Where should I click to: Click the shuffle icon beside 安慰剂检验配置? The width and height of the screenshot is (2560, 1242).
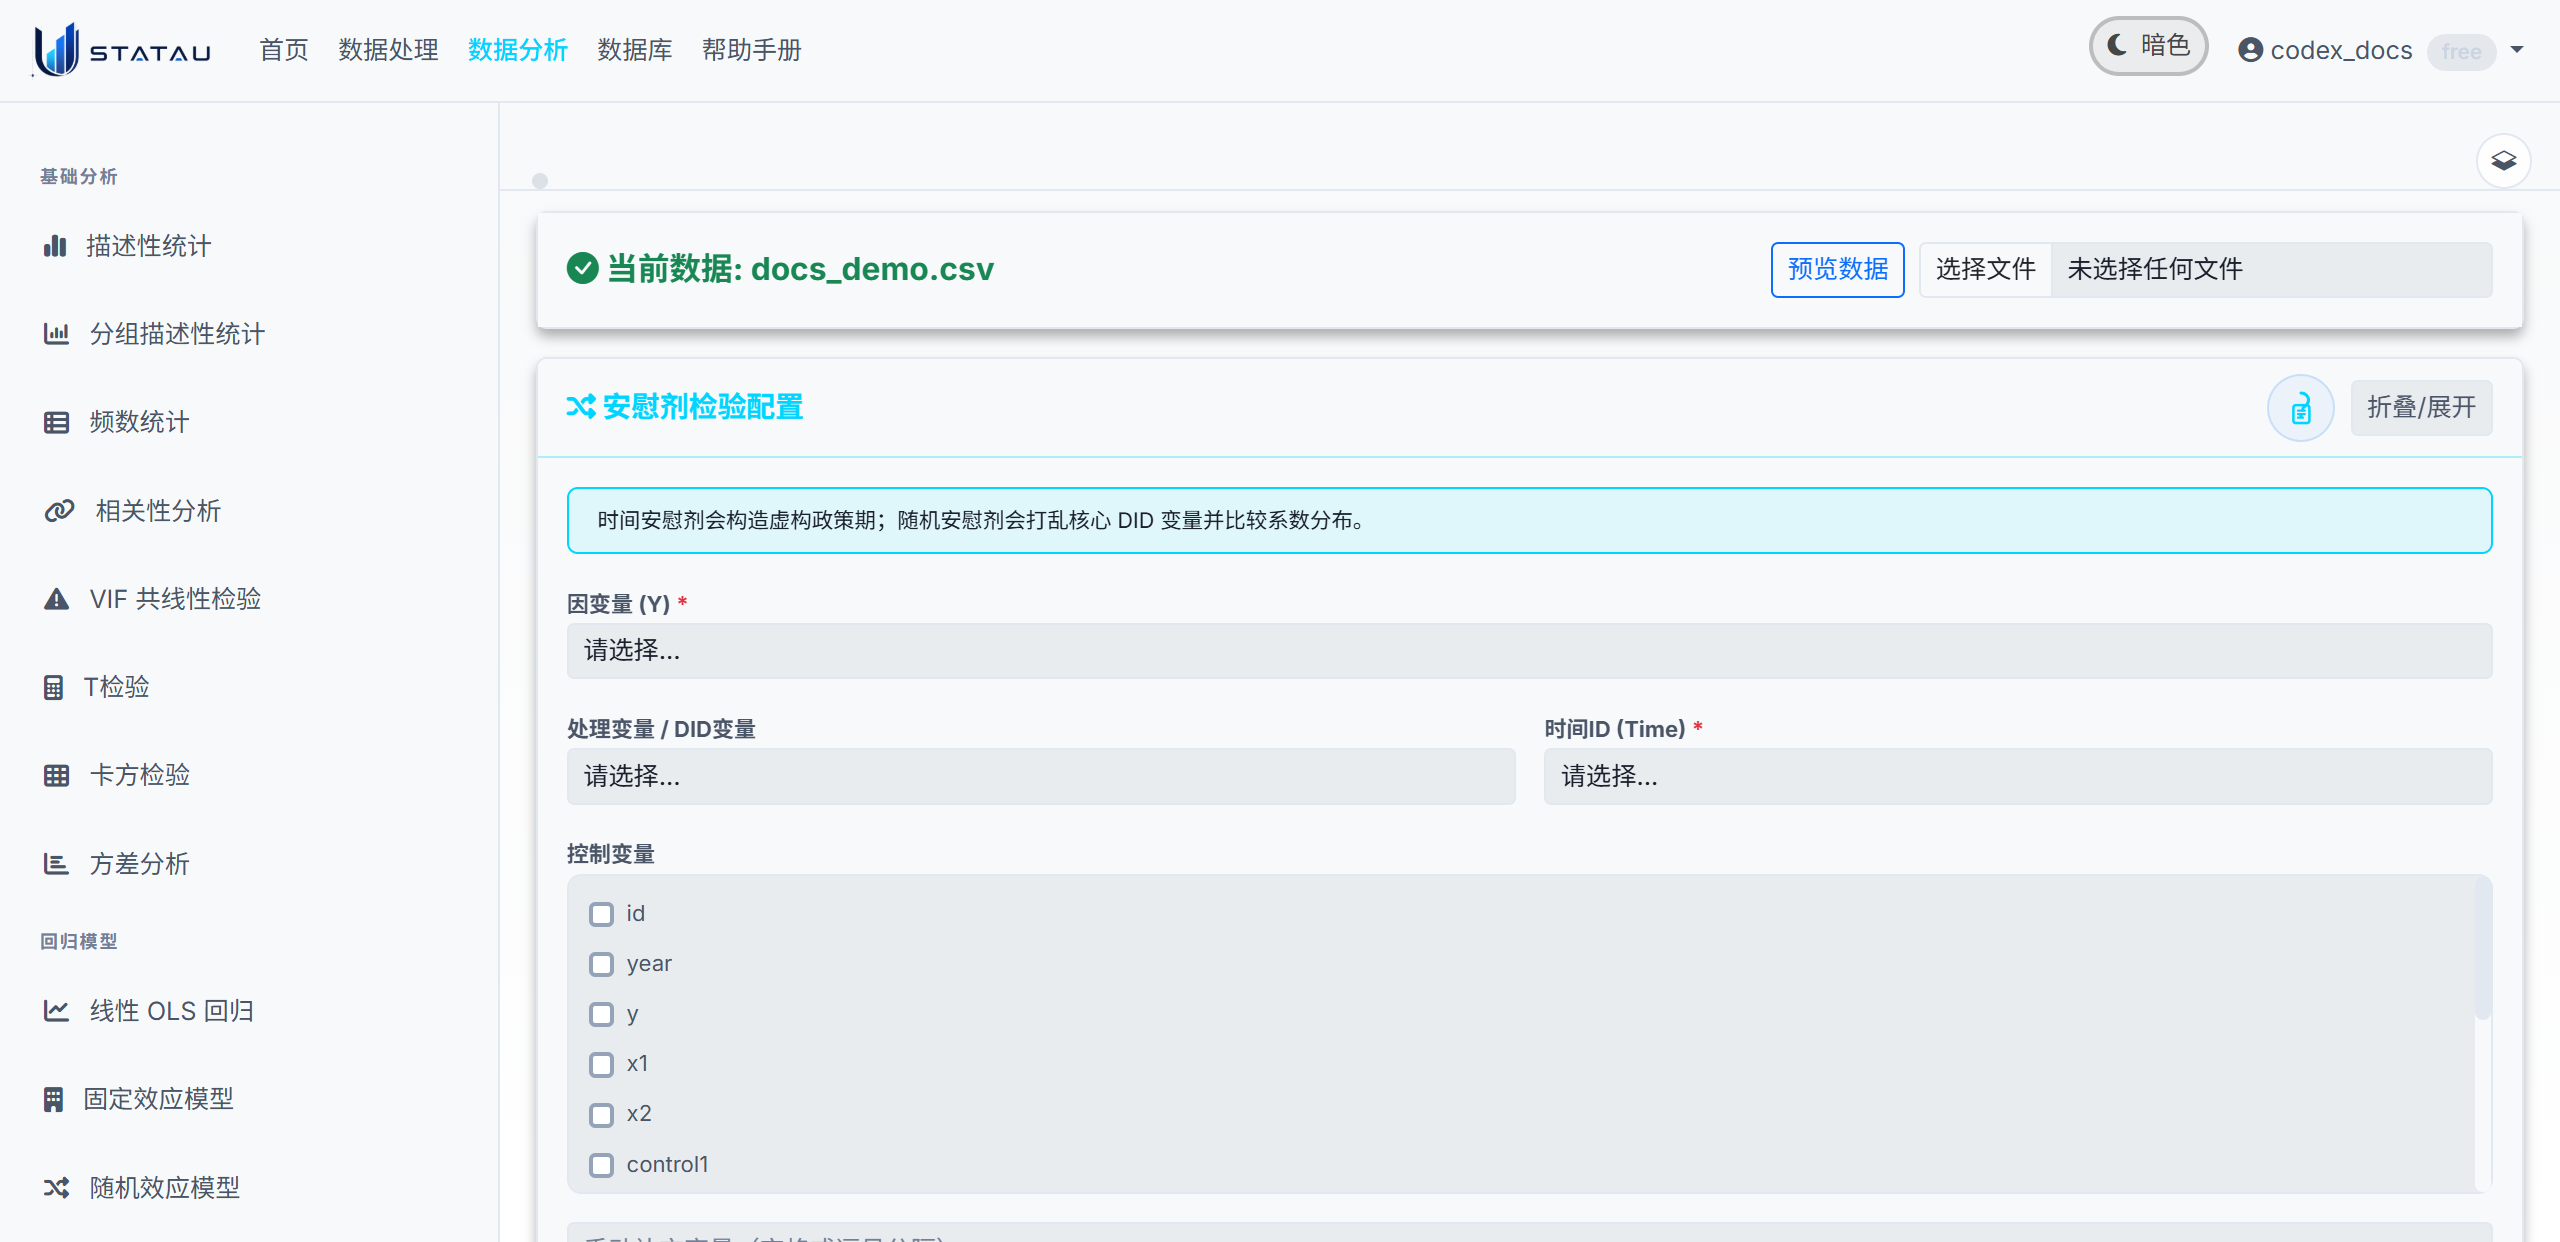coord(581,407)
